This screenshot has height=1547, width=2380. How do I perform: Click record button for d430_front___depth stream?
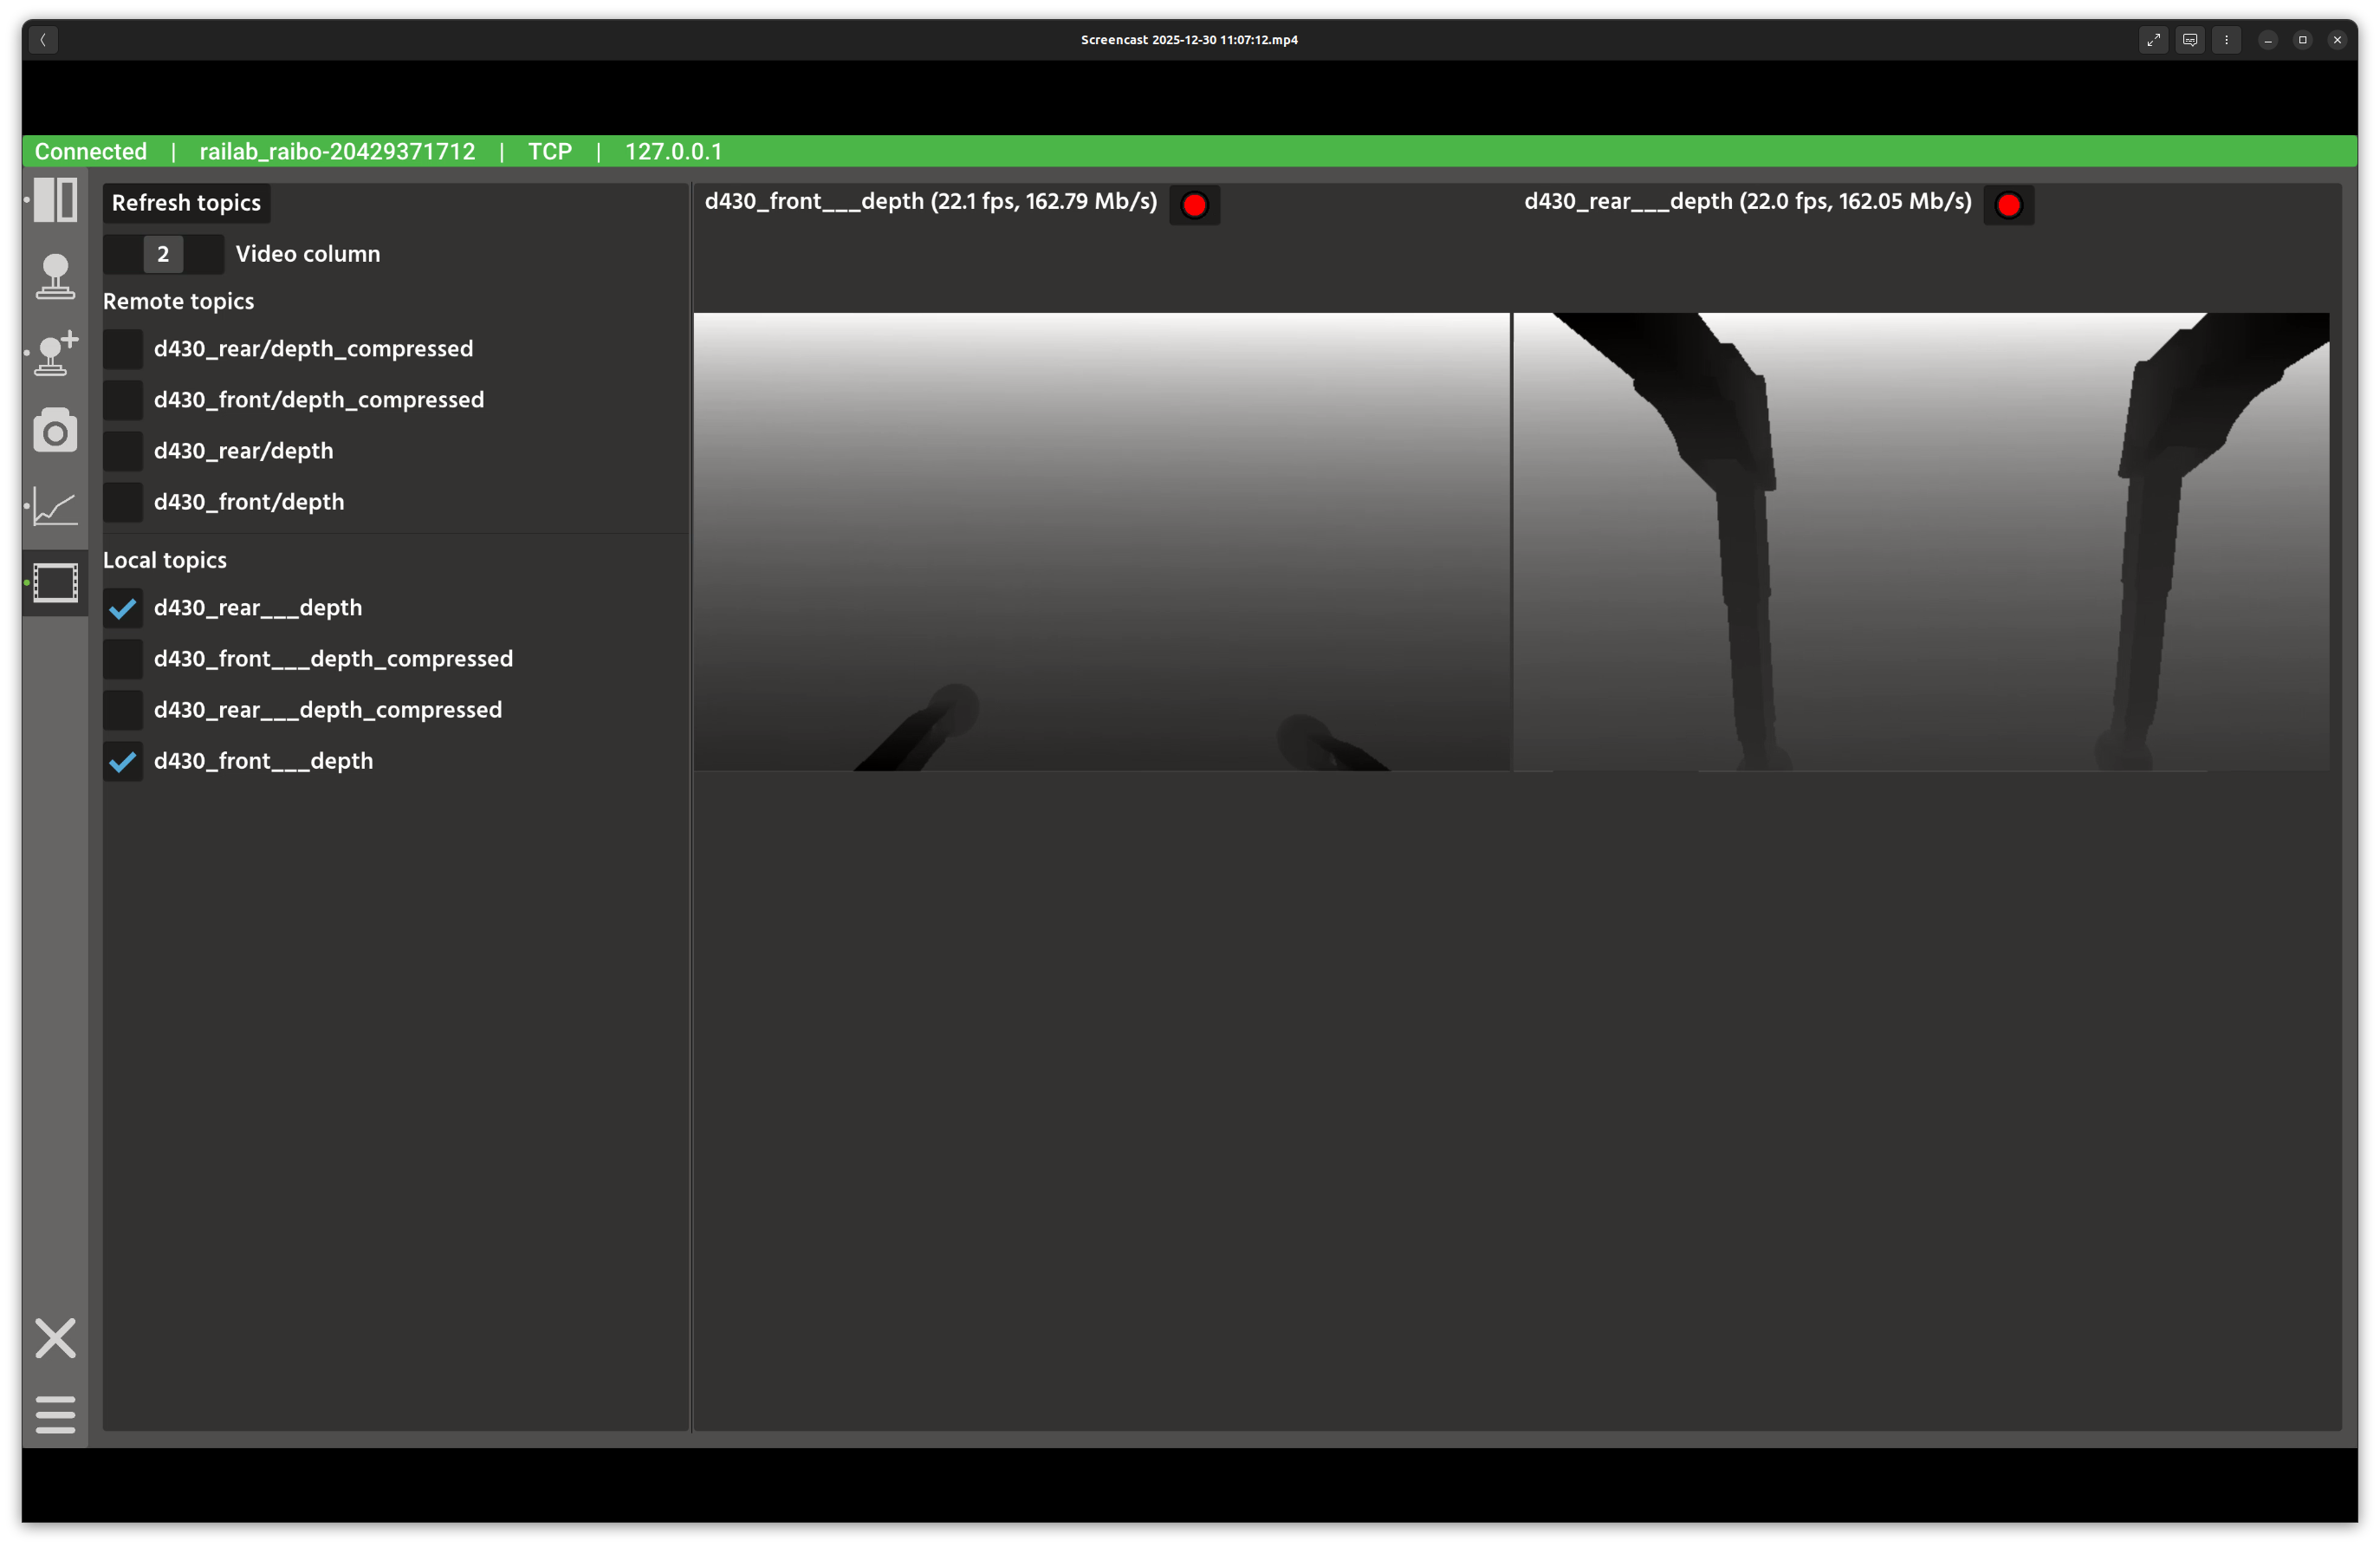coord(1194,205)
